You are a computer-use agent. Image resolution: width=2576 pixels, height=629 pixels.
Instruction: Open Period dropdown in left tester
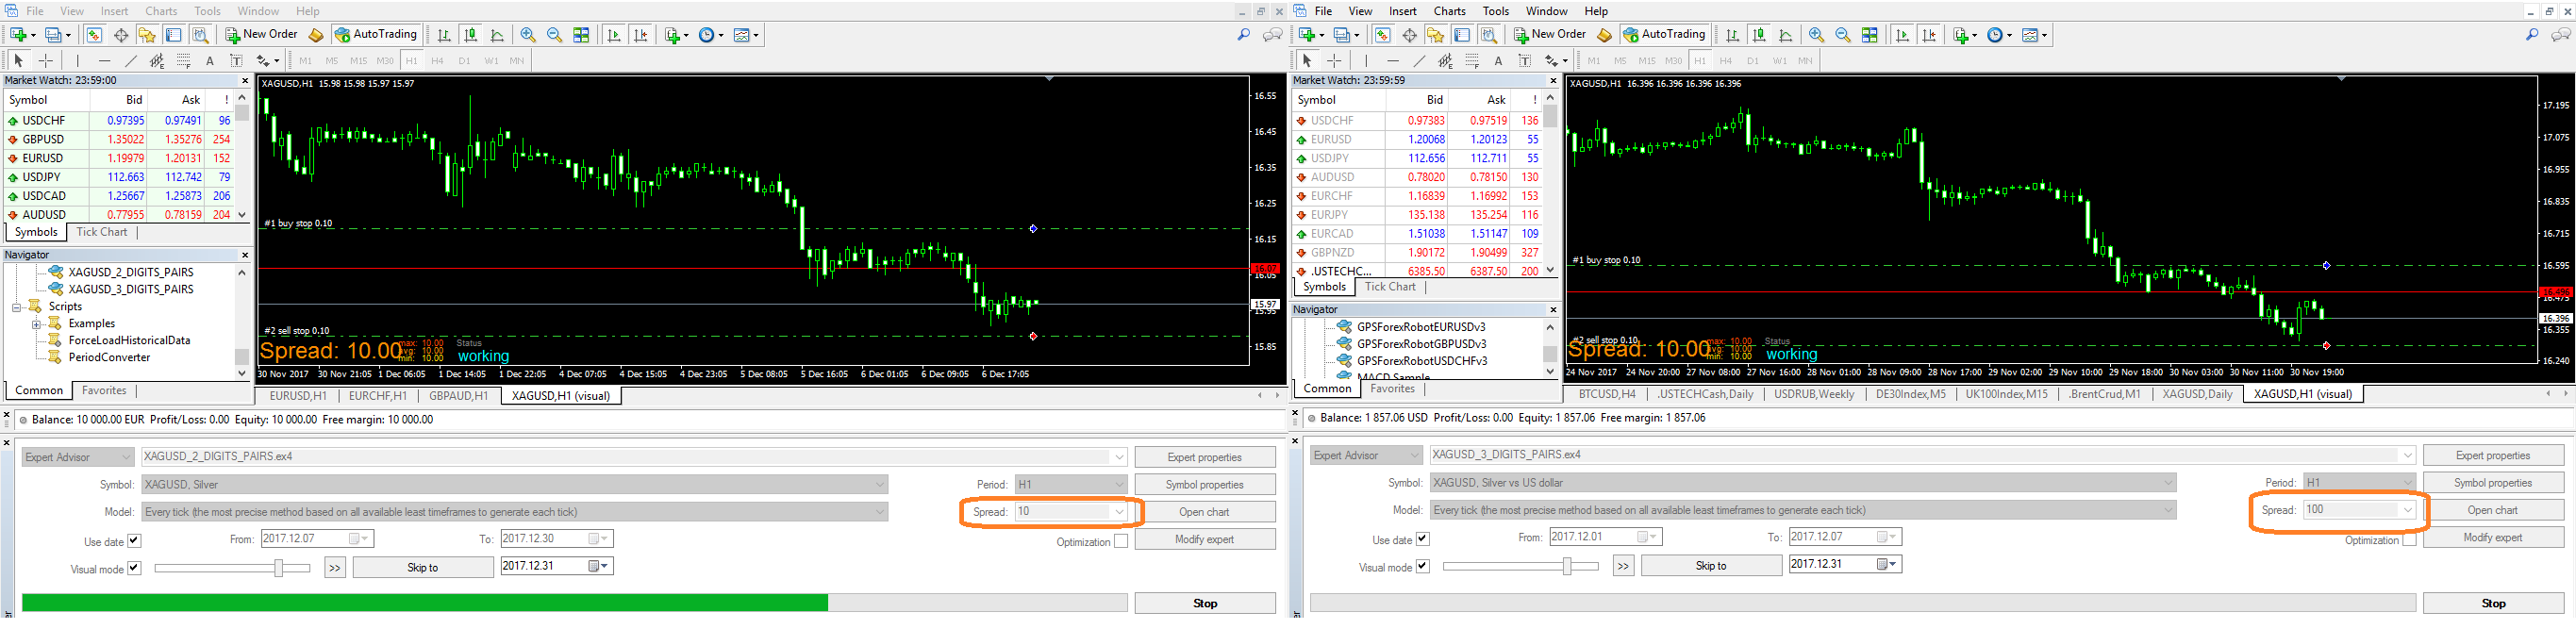coord(1071,484)
